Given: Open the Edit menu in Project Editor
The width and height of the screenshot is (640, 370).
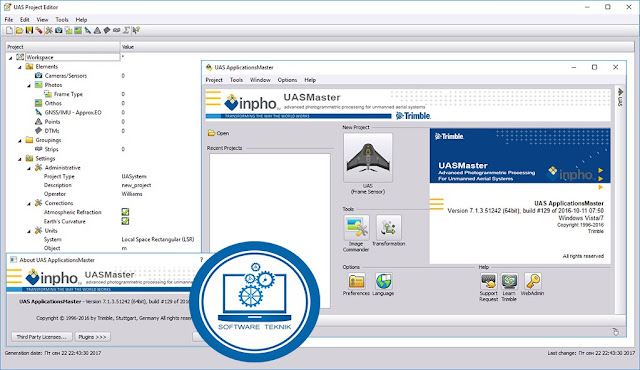Looking at the screenshot, I should [24, 19].
